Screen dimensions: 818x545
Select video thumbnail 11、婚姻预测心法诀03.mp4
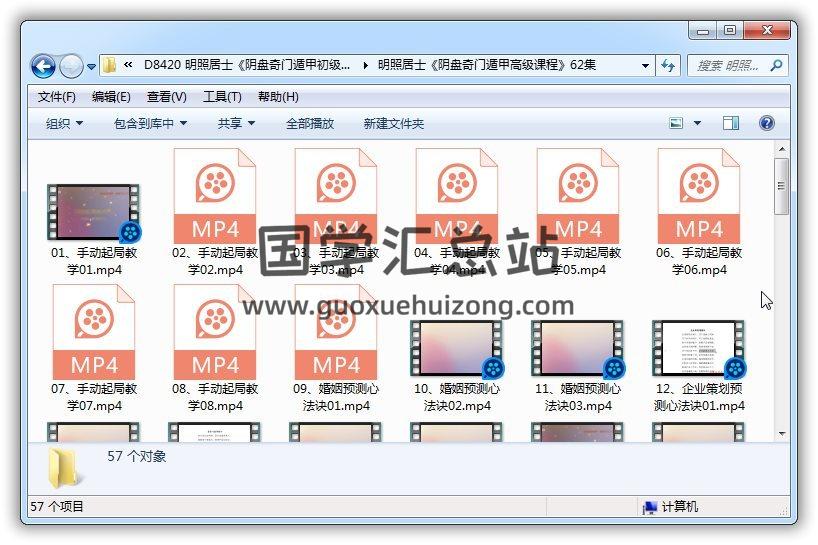[578, 348]
